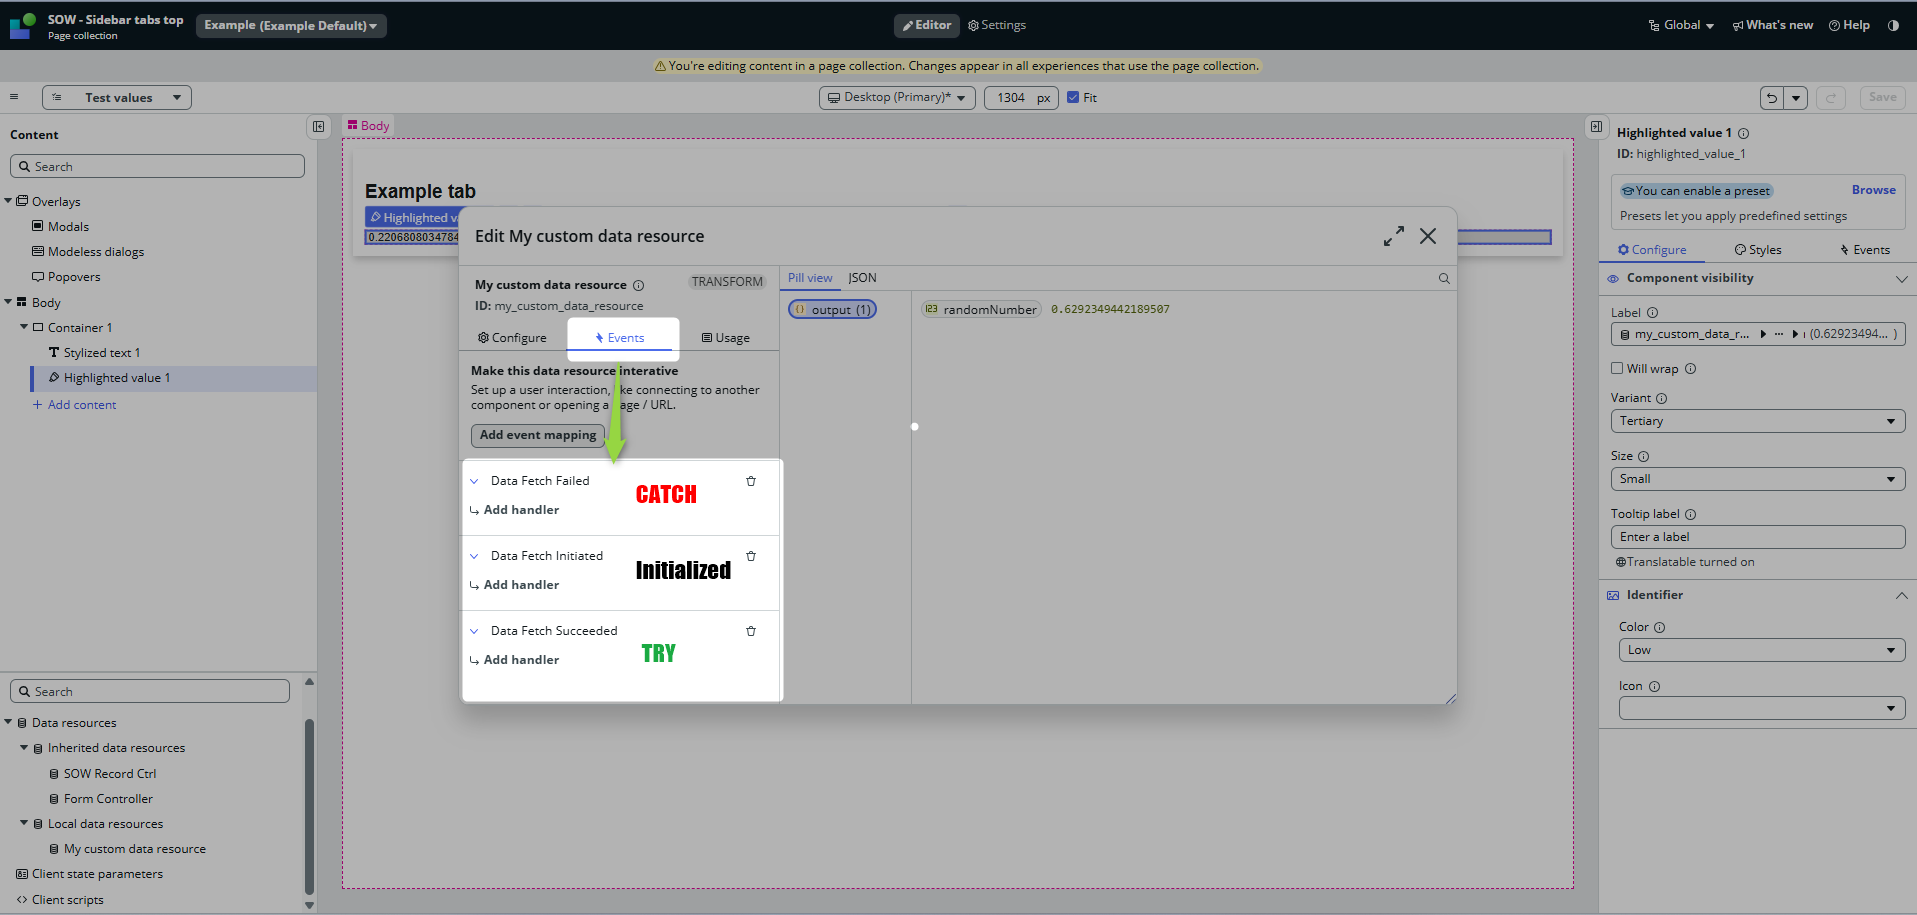The image size is (1917, 915).
Task: Click the Add event mapping button
Action: point(537,435)
